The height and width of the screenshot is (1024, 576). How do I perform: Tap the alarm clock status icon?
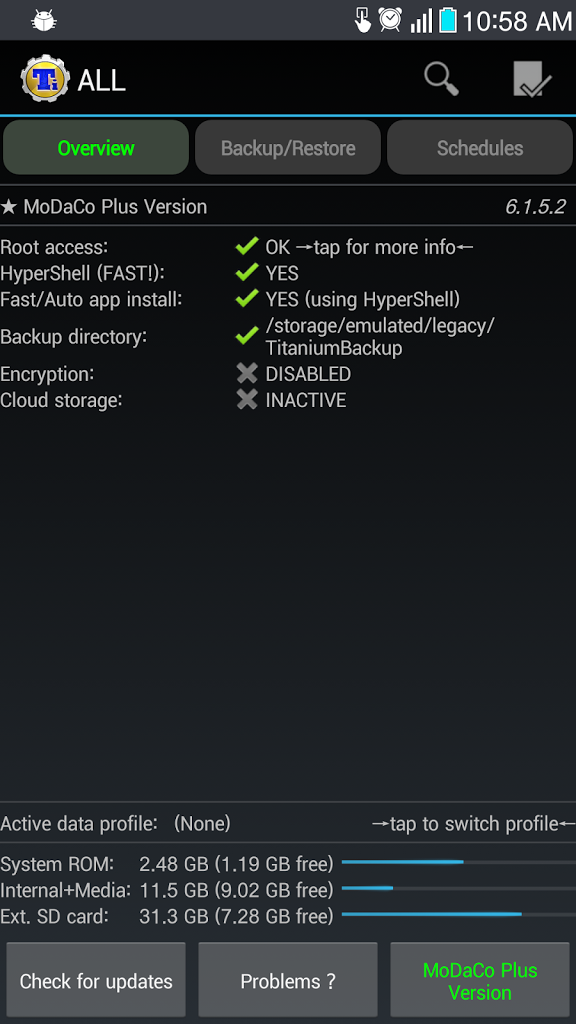click(x=391, y=20)
